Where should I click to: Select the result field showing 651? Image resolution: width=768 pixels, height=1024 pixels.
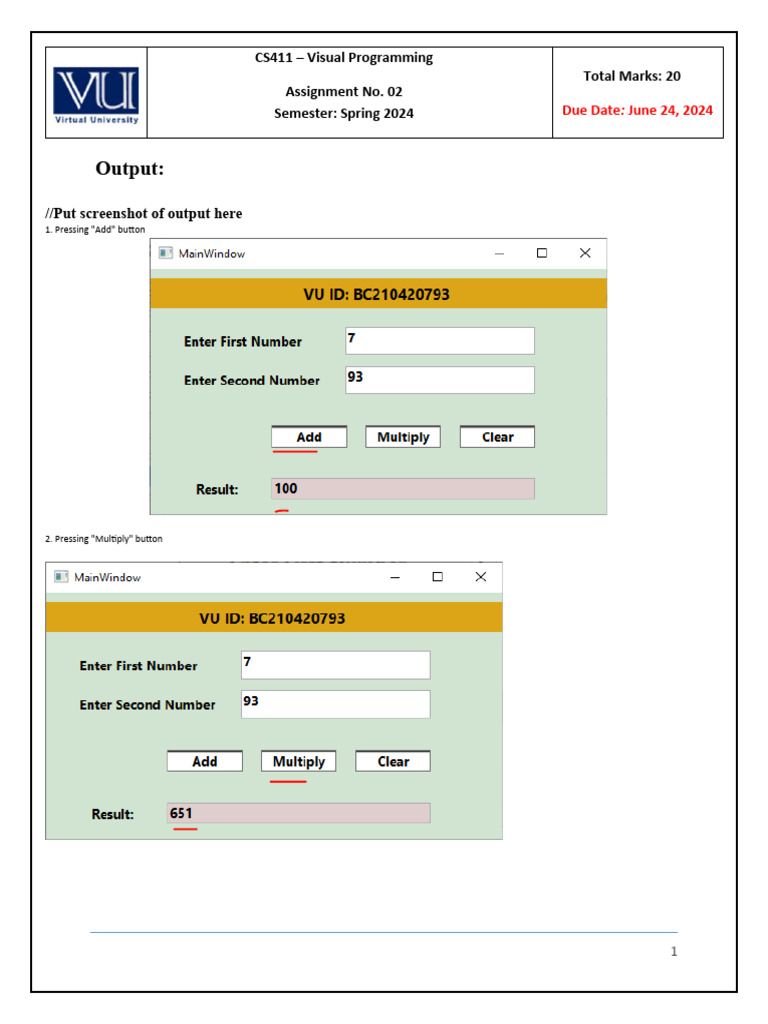(x=298, y=813)
